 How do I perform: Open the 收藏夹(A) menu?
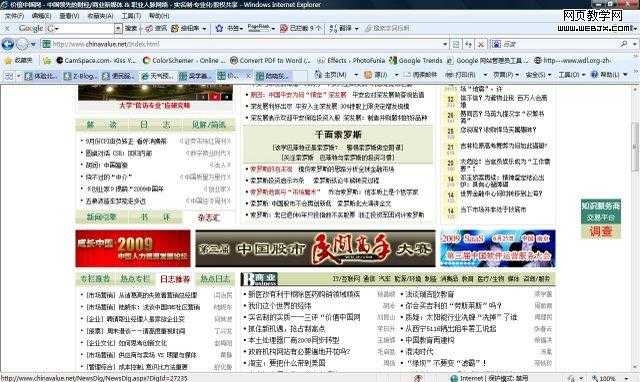(x=100, y=16)
